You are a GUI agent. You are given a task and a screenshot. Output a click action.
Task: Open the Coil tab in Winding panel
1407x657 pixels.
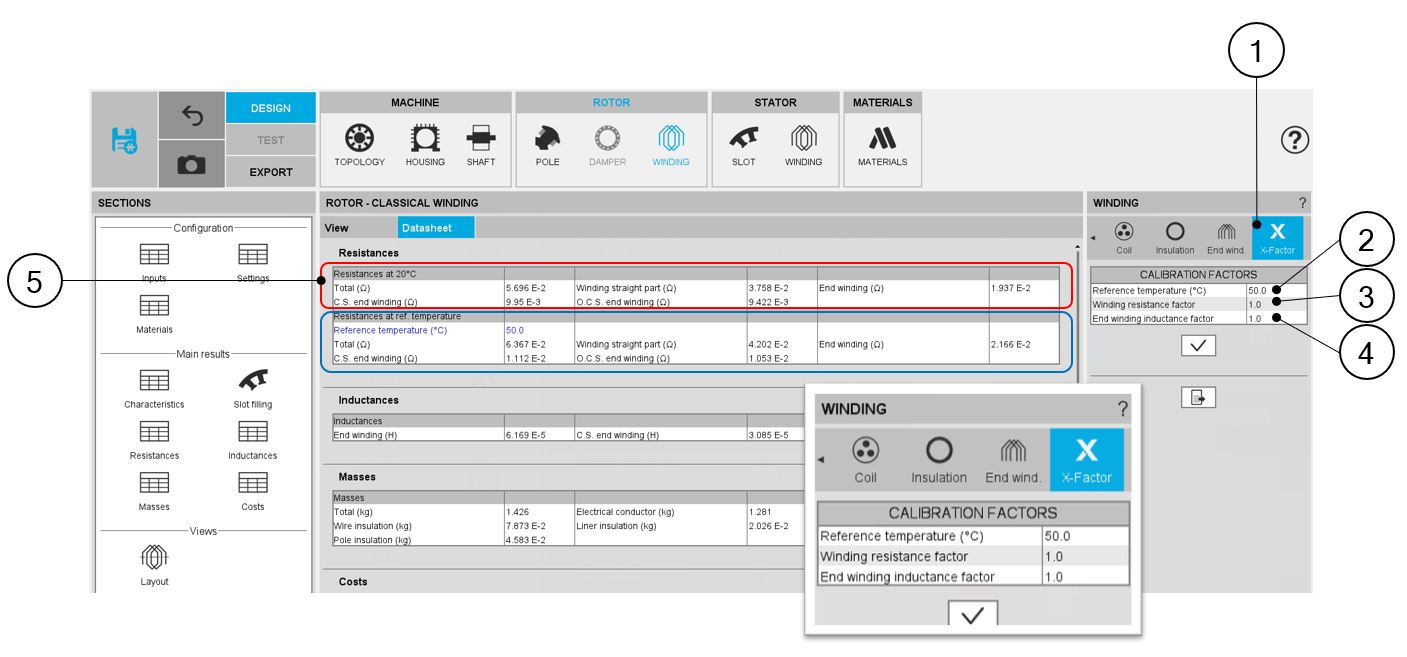pos(1123,236)
